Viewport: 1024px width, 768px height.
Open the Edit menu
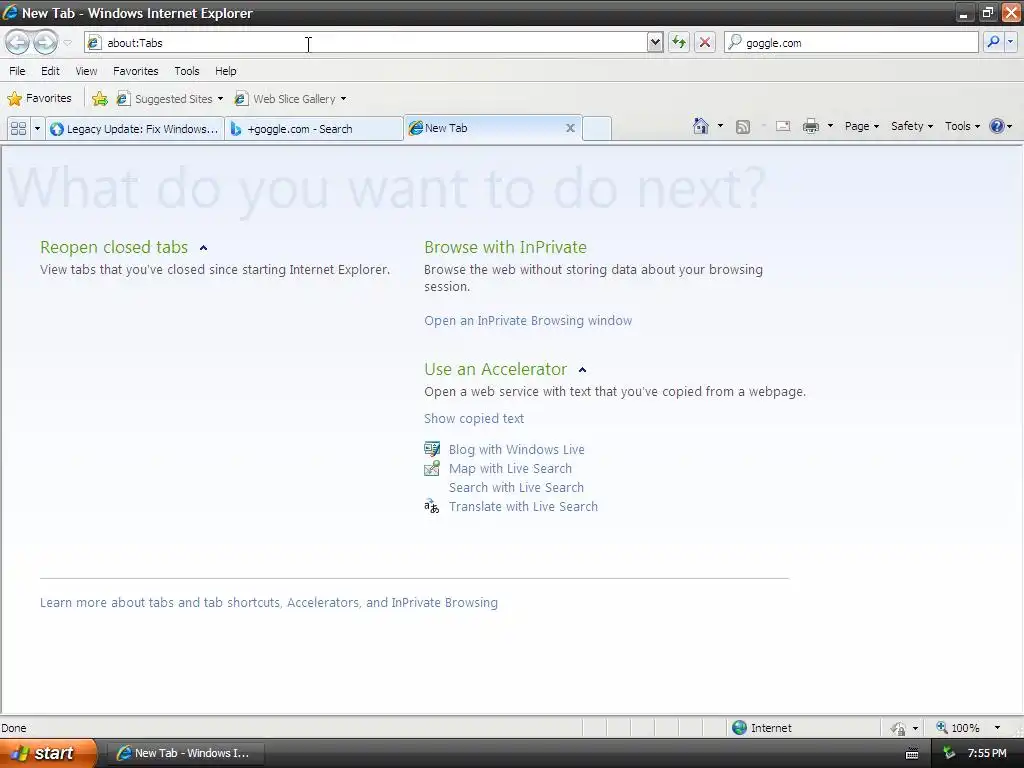[50, 71]
